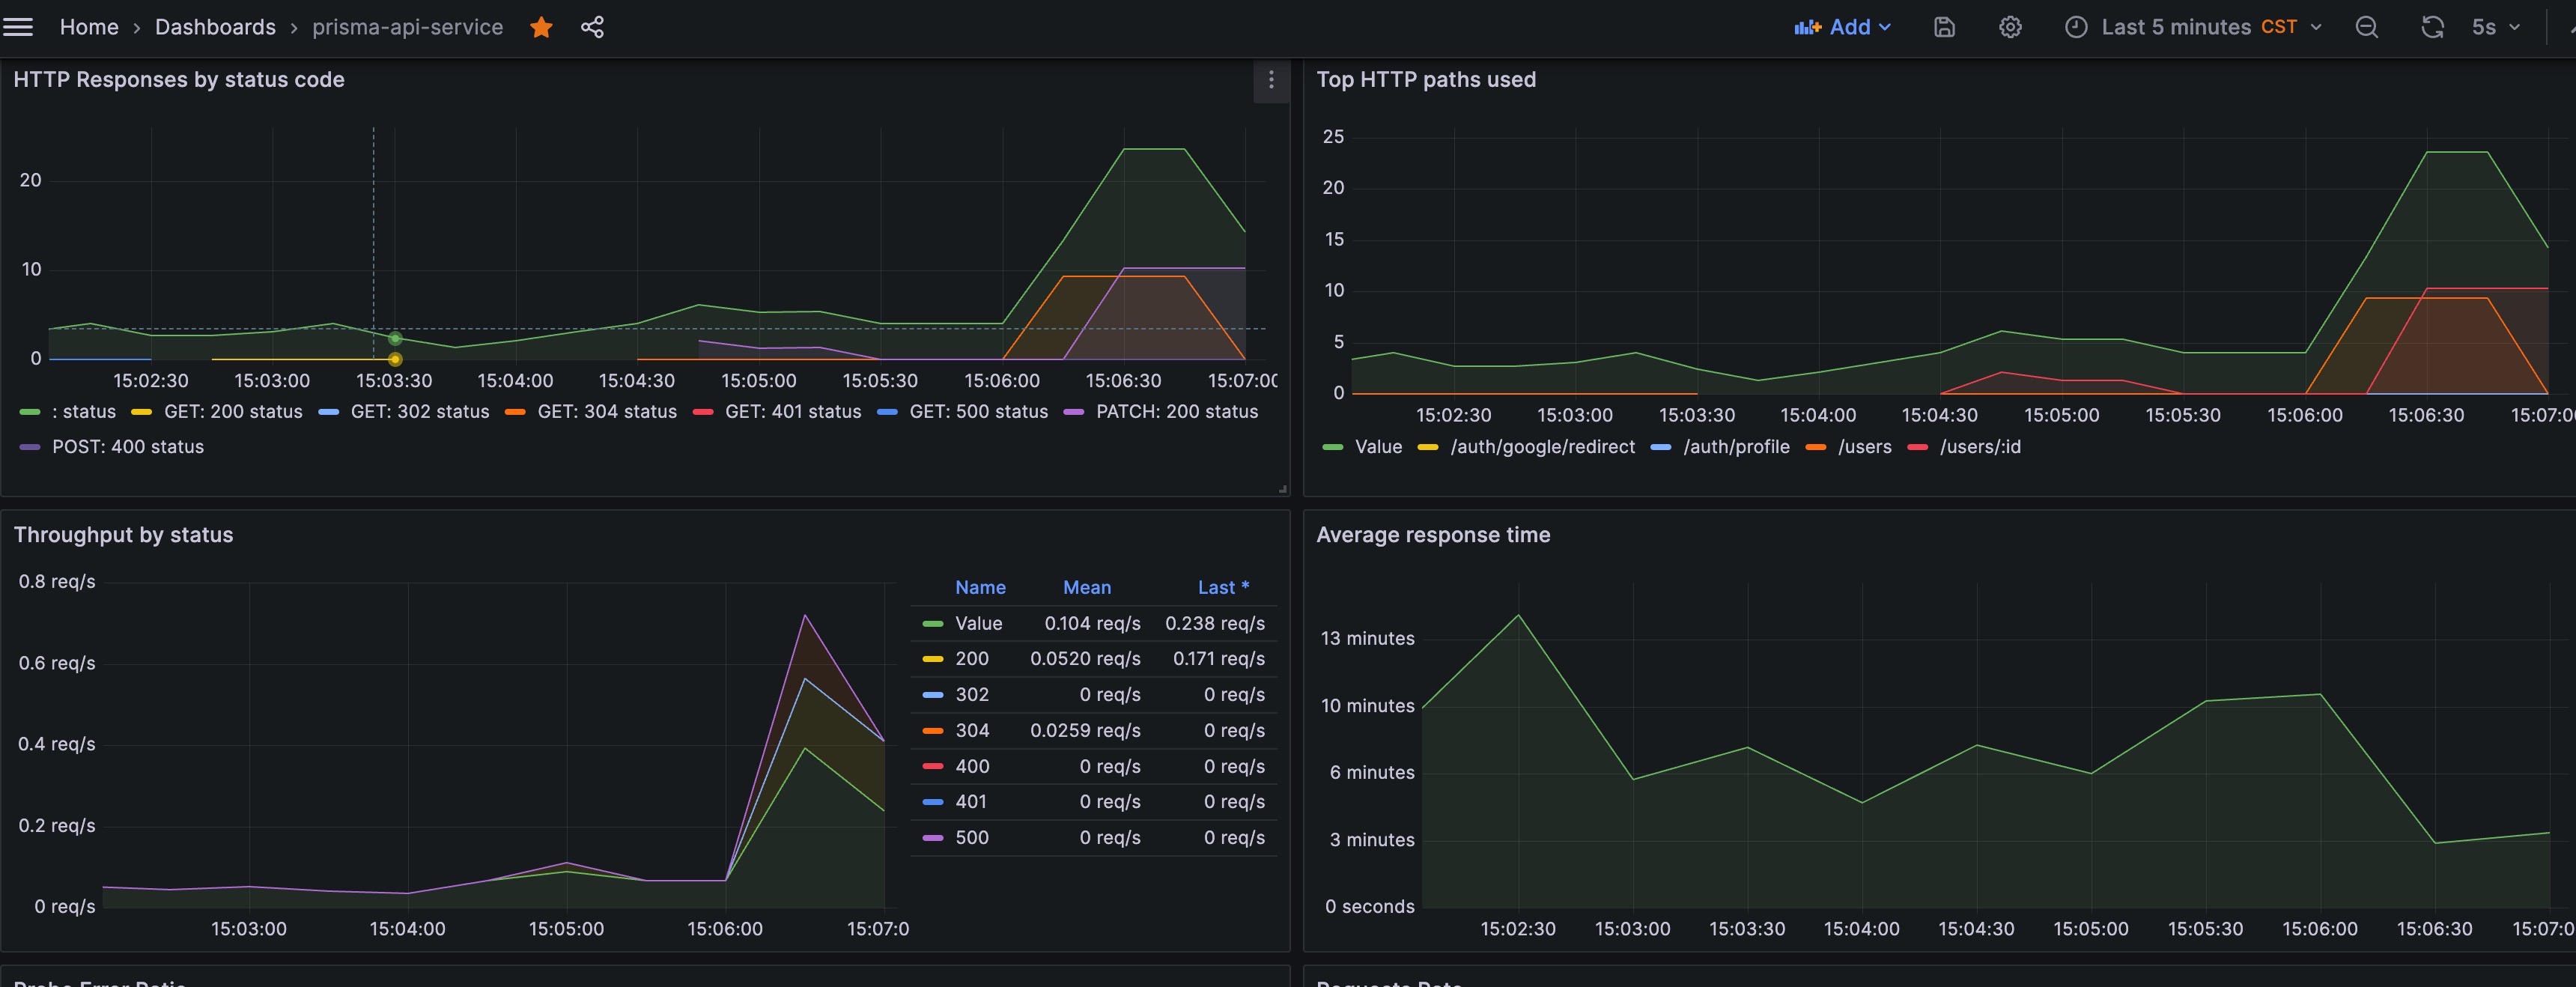
Task: Toggle GET: 500 status legend series
Action: click(x=979, y=412)
